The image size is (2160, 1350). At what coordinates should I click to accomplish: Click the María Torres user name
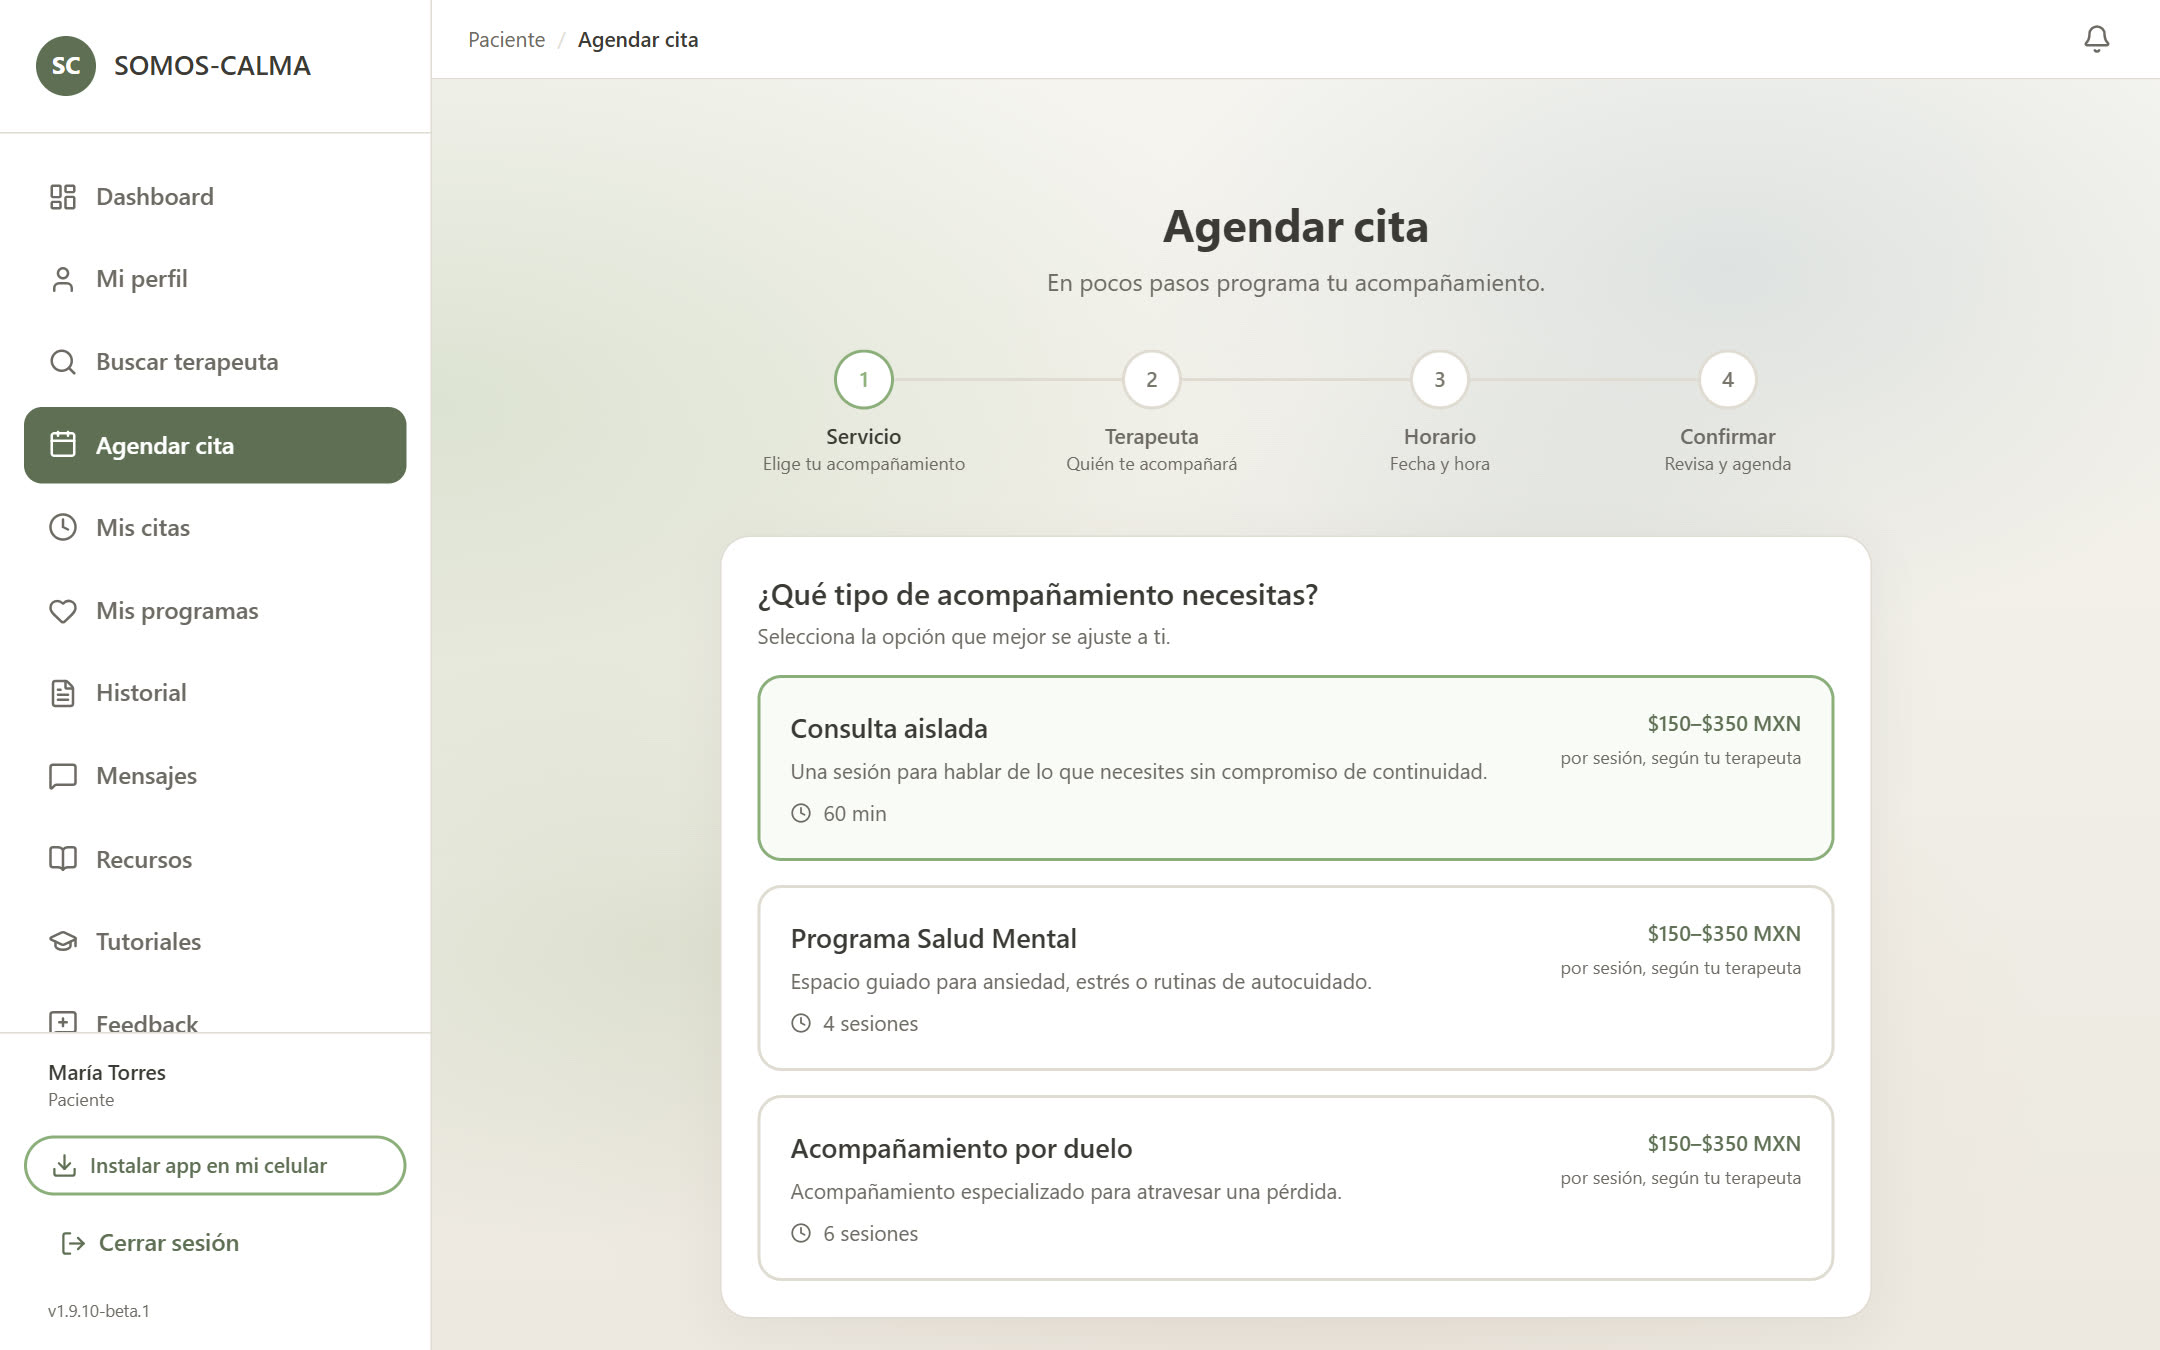coord(107,1072)
